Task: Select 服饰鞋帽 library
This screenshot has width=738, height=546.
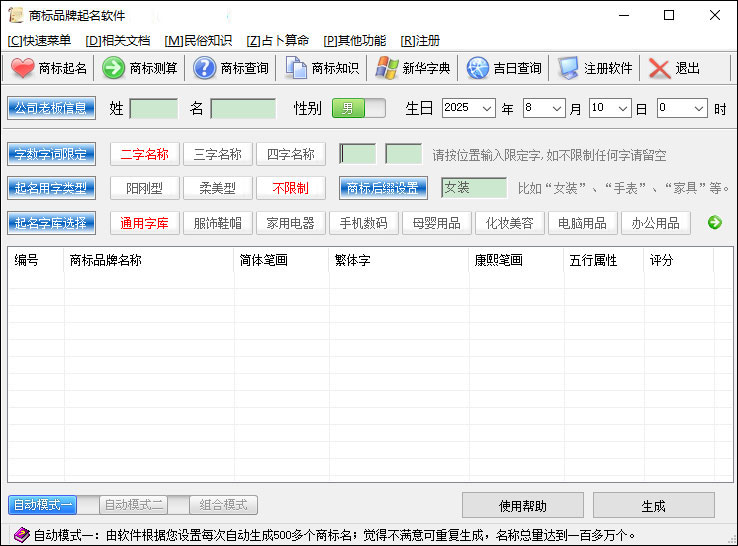Action: pos(217,223)
